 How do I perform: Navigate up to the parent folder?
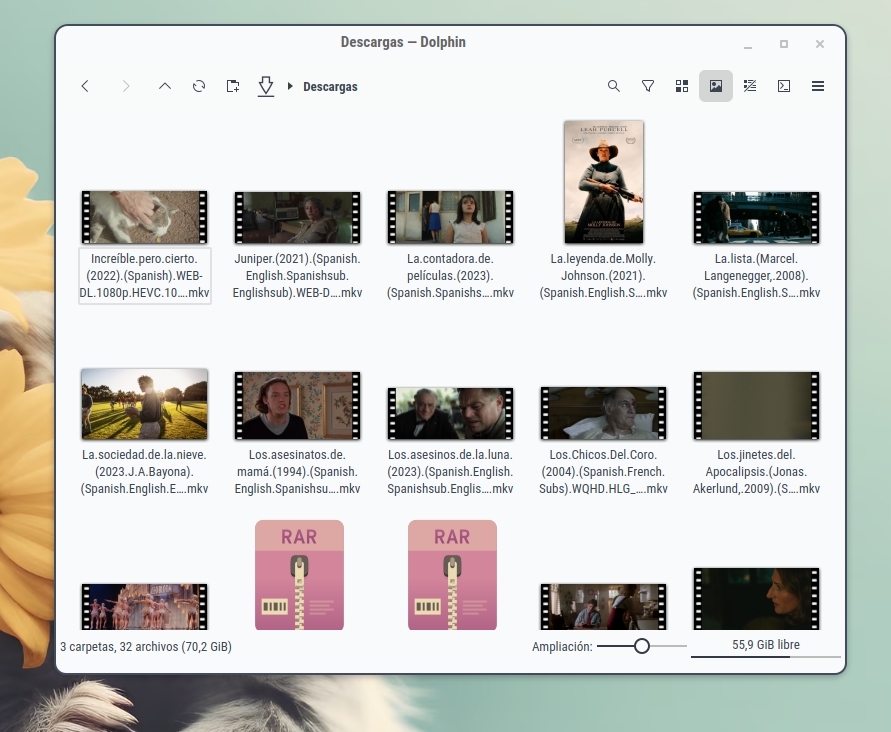(x=165, y=87)
